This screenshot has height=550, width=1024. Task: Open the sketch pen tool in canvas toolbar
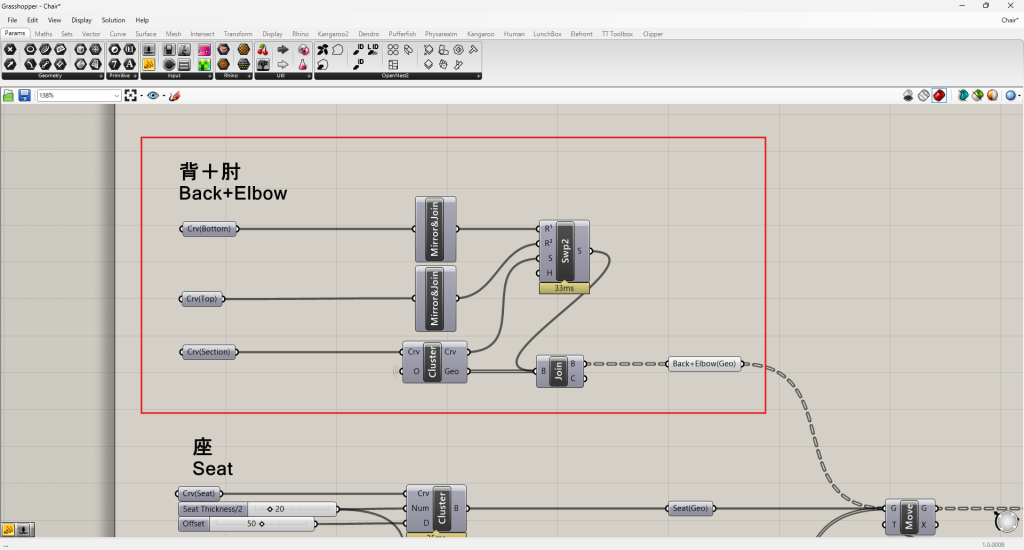coord(174,96)
